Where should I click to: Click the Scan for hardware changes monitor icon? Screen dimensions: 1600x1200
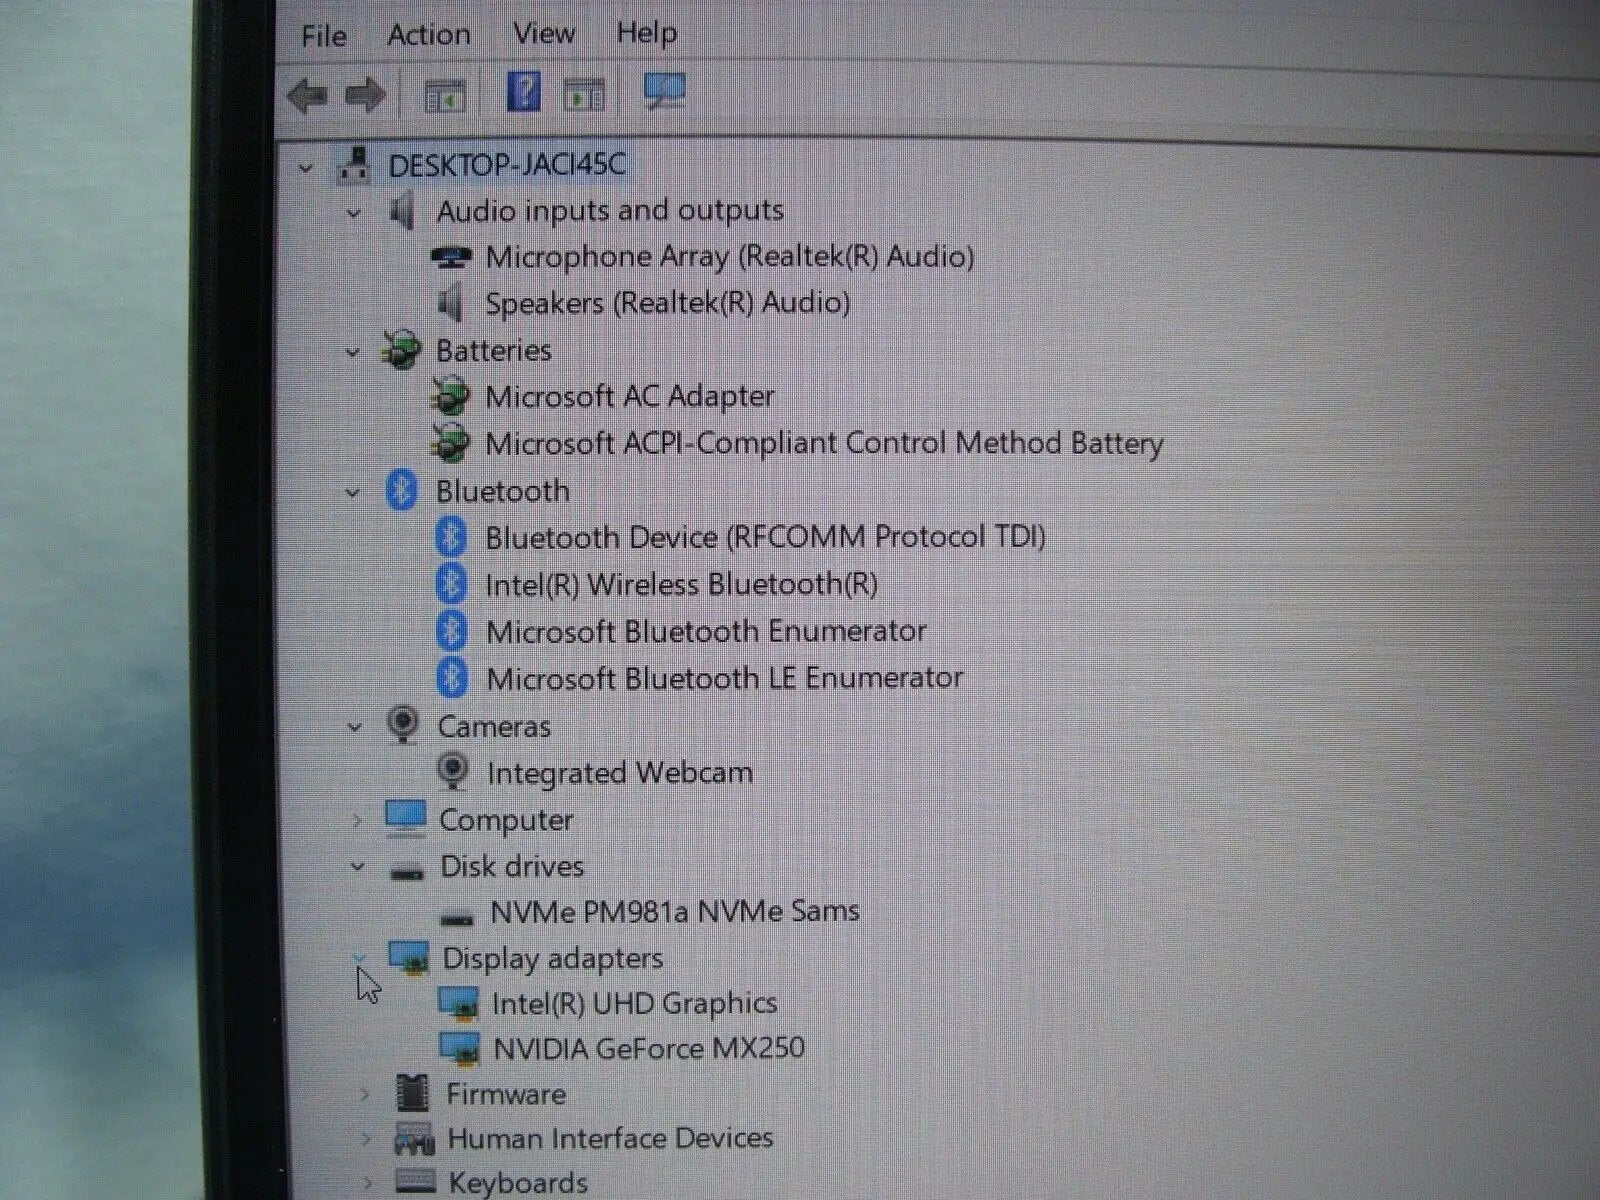tap(664, 93)
